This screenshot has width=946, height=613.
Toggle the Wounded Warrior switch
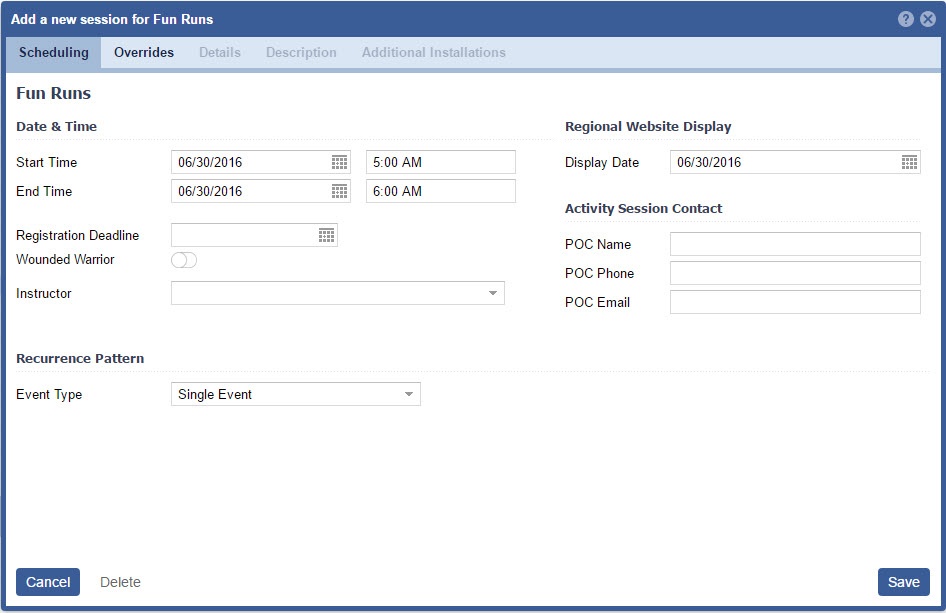(x=184, y=260)
